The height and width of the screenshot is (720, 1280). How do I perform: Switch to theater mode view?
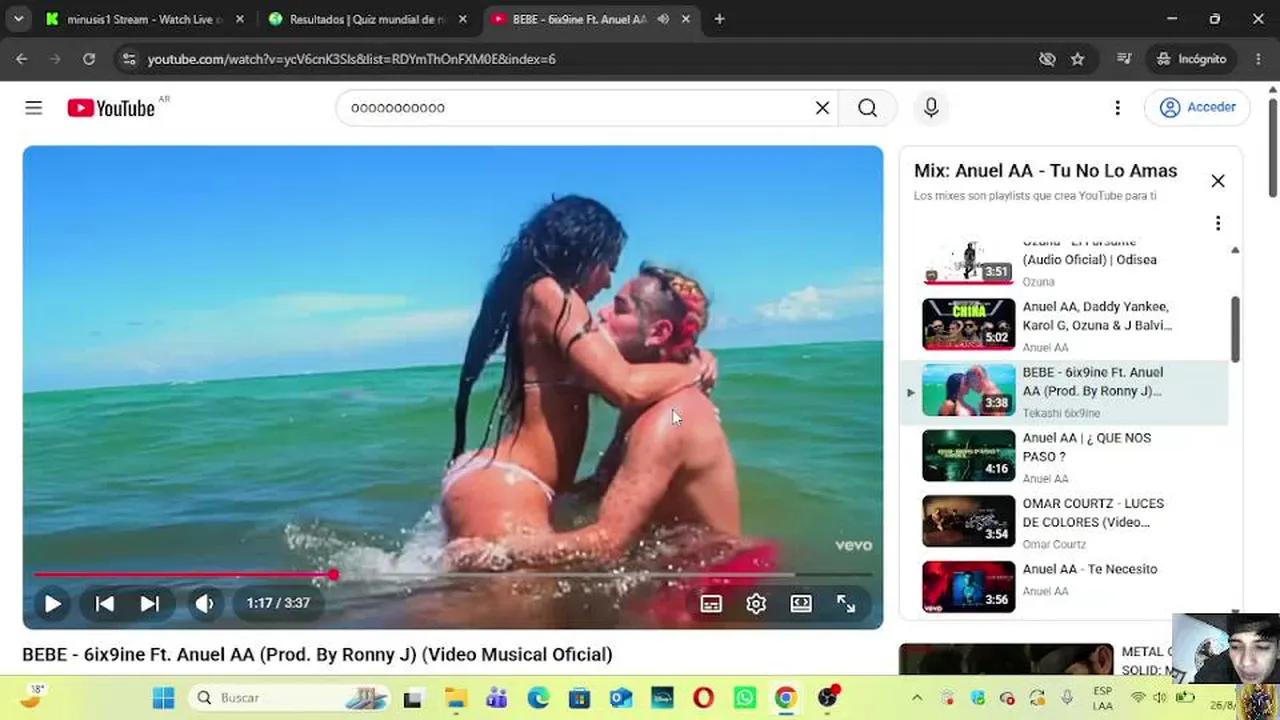click(801, 603)
